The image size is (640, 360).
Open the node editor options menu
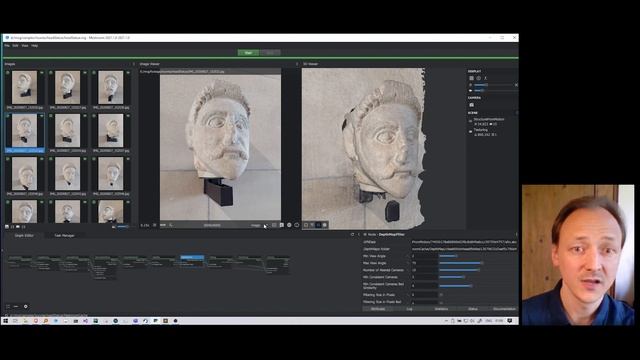(x=516, y=235)
